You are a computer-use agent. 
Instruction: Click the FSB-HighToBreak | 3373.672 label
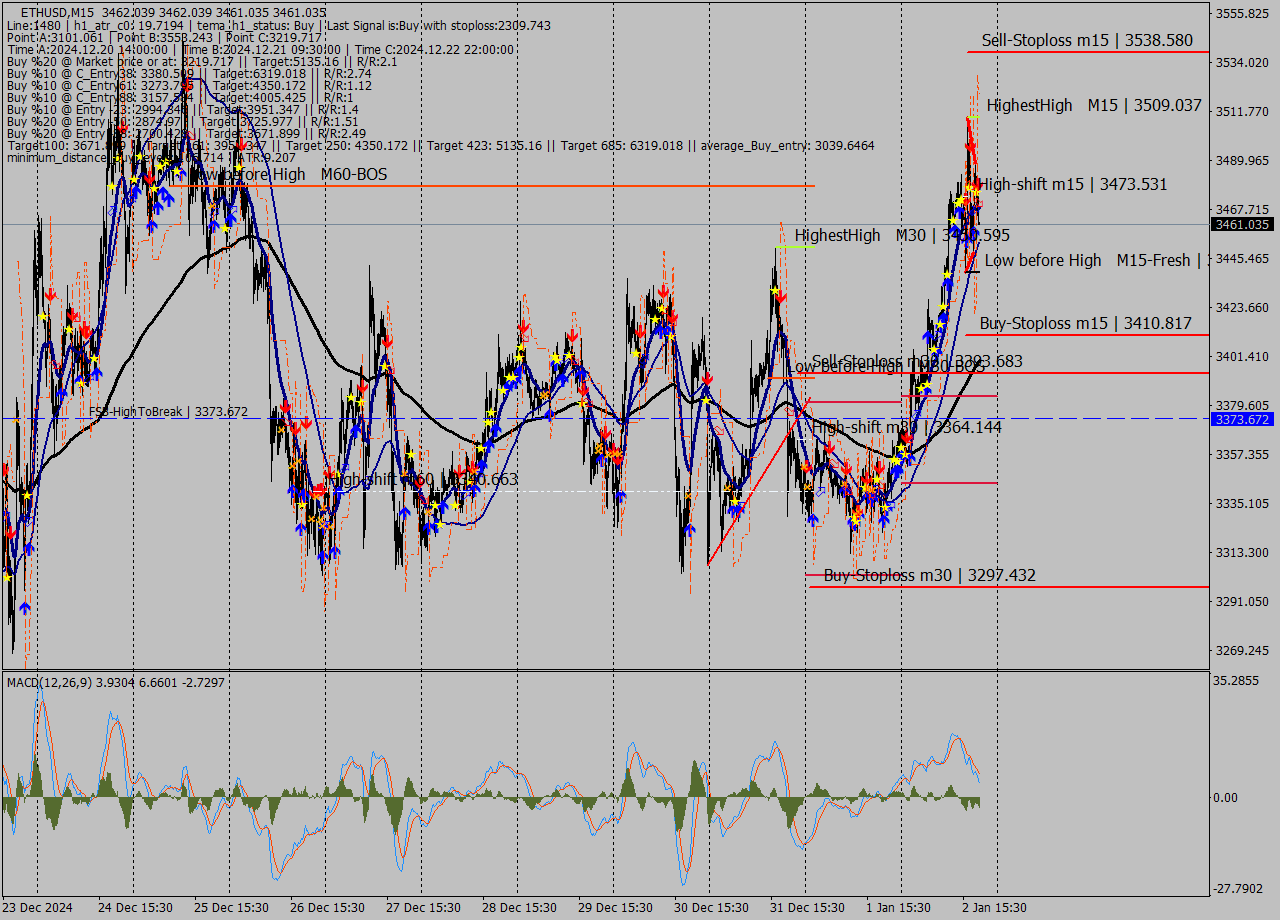[x=168, y=411]
